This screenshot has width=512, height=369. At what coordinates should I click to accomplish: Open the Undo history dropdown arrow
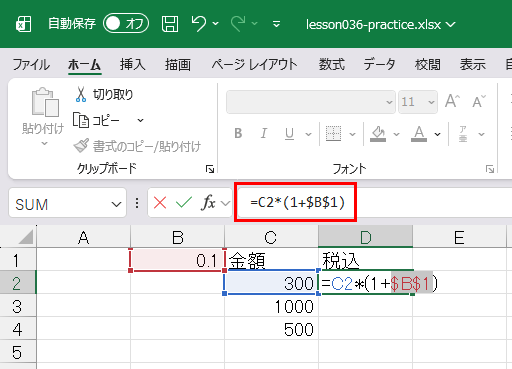click(x=216, y=24)
